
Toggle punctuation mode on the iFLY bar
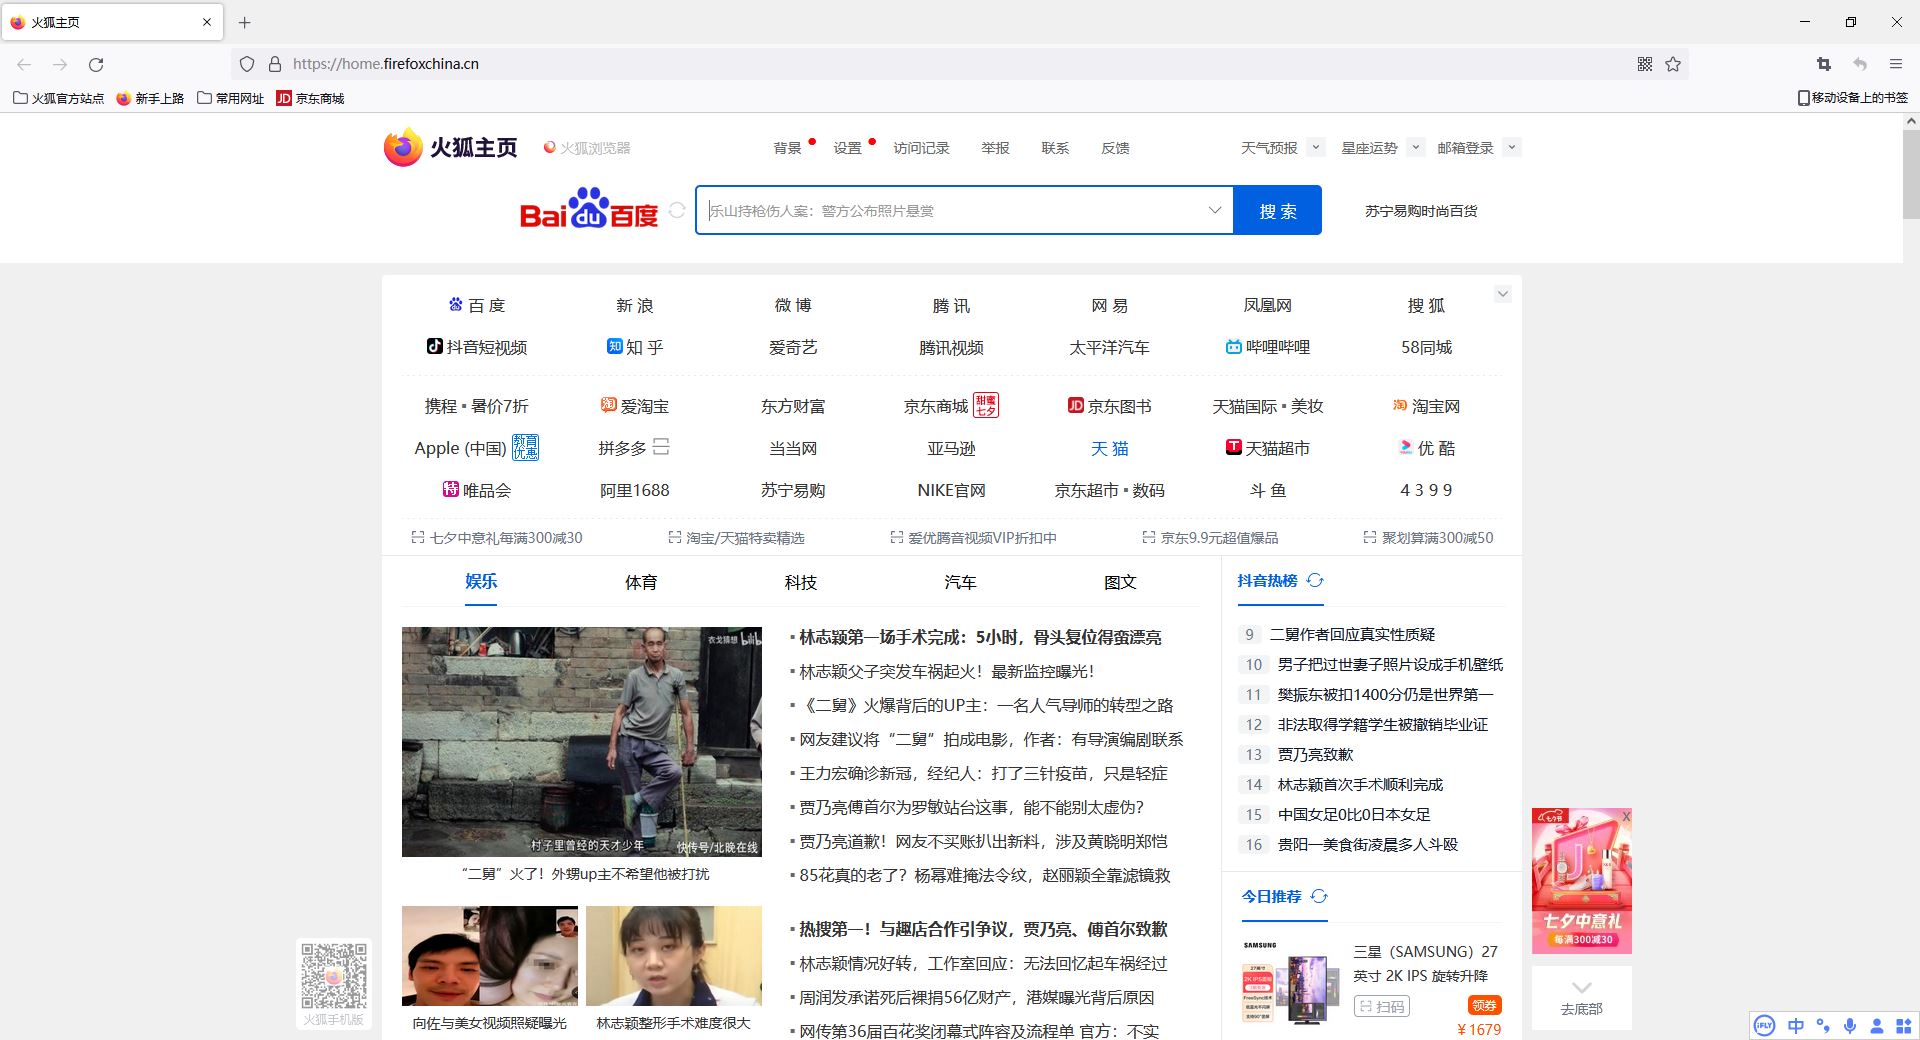tap(1822, 1026)
